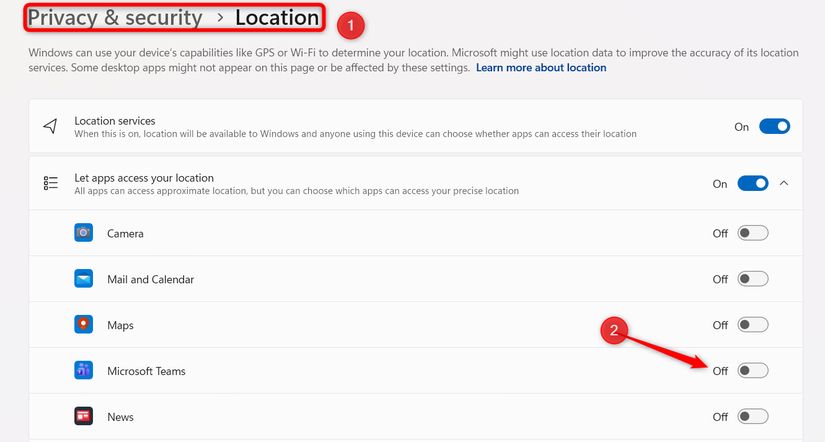Switch on Microsoft Teams location toggle
This screenshot has height=442, width=825.
[x=752, y=371]
